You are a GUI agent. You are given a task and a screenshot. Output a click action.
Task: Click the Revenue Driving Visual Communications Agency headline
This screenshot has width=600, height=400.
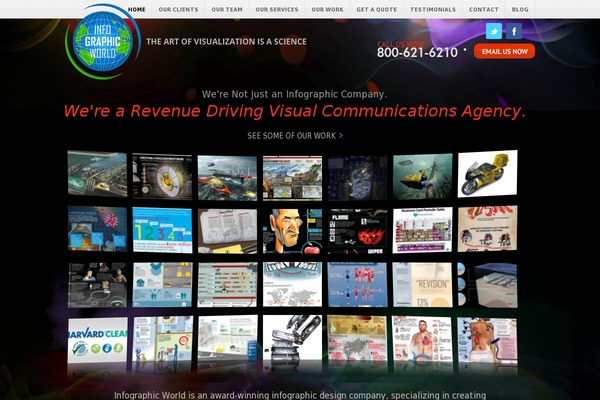coord(294,111)
